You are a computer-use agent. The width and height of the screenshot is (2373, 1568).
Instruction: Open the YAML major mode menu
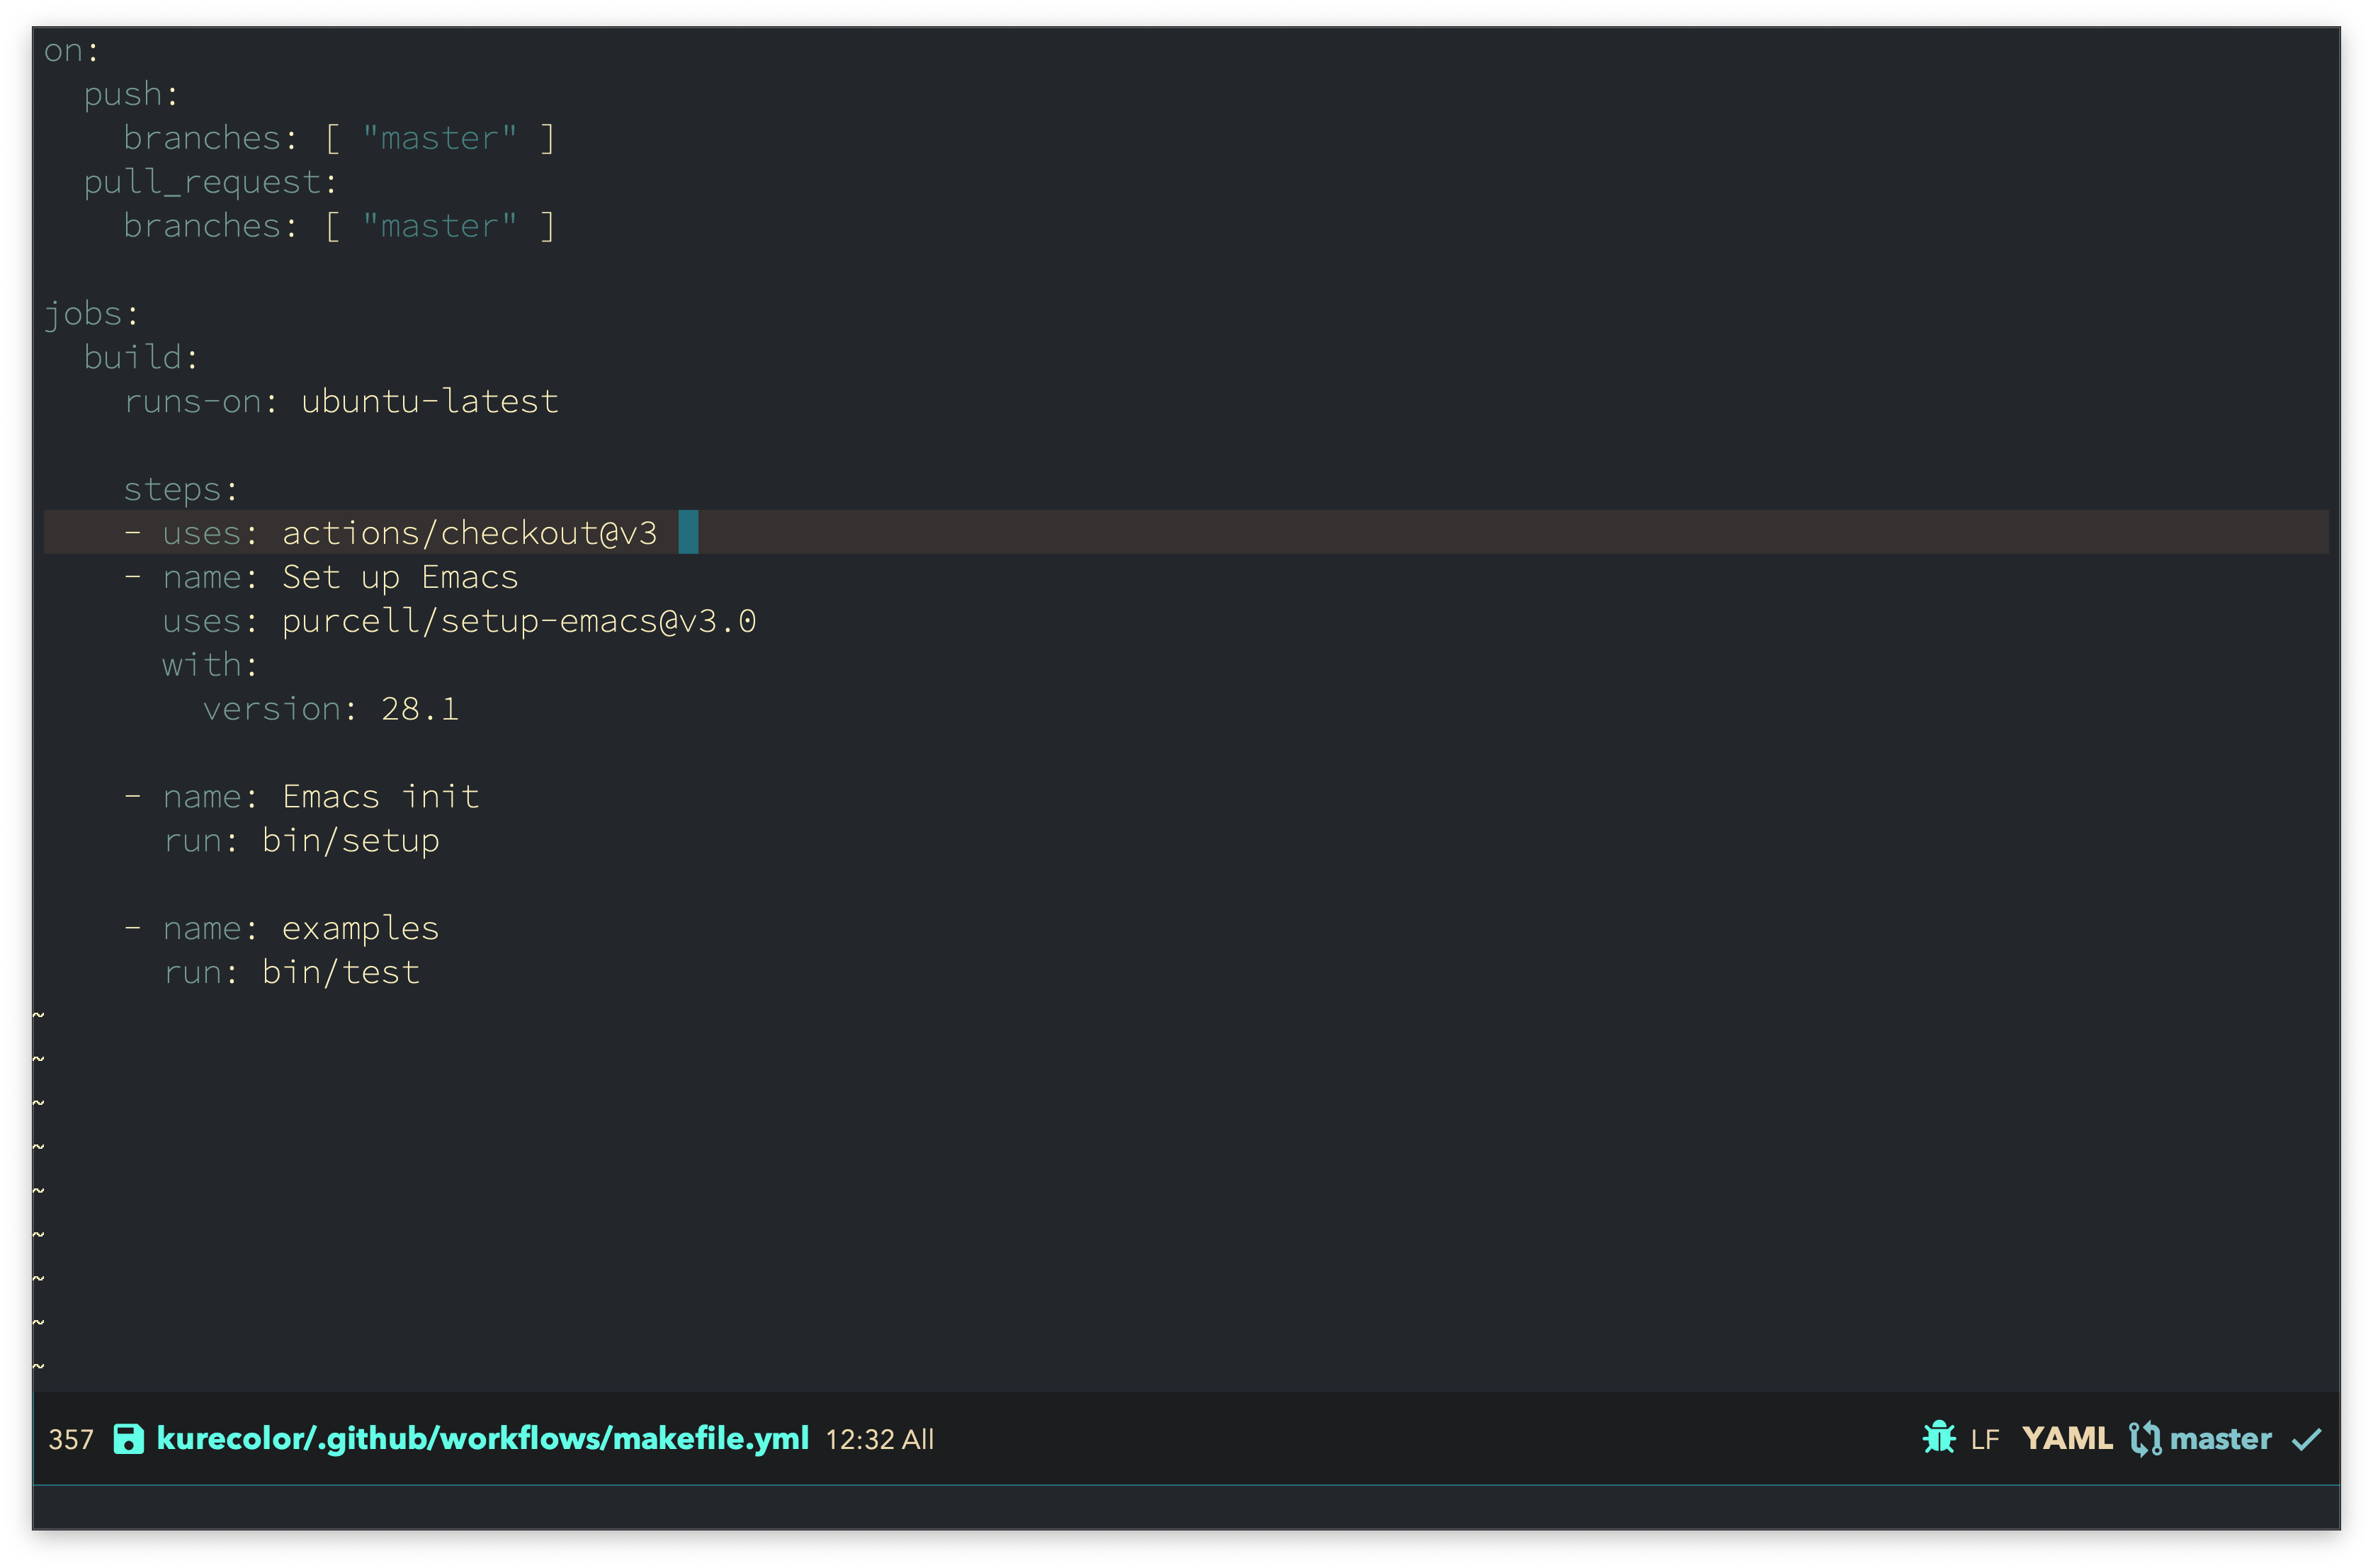point(2066,1439)
